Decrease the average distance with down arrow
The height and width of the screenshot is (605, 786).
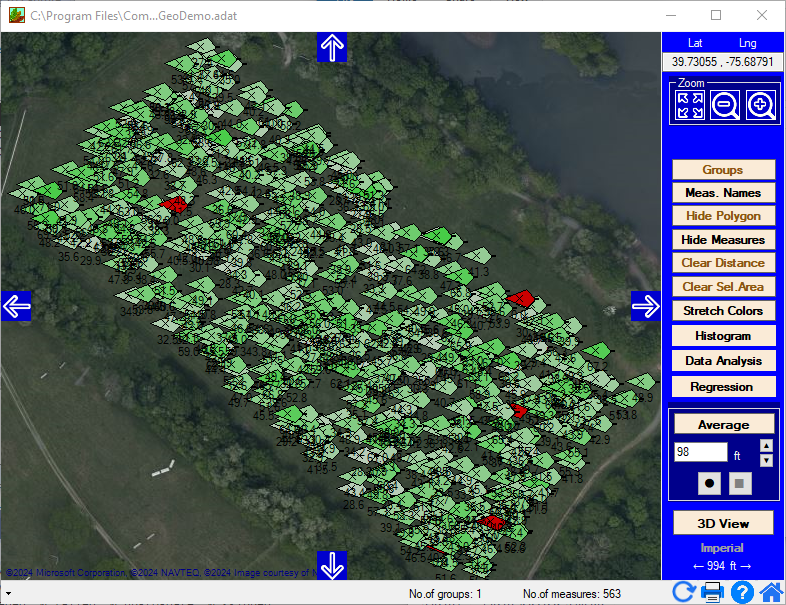tap(766, 460)
